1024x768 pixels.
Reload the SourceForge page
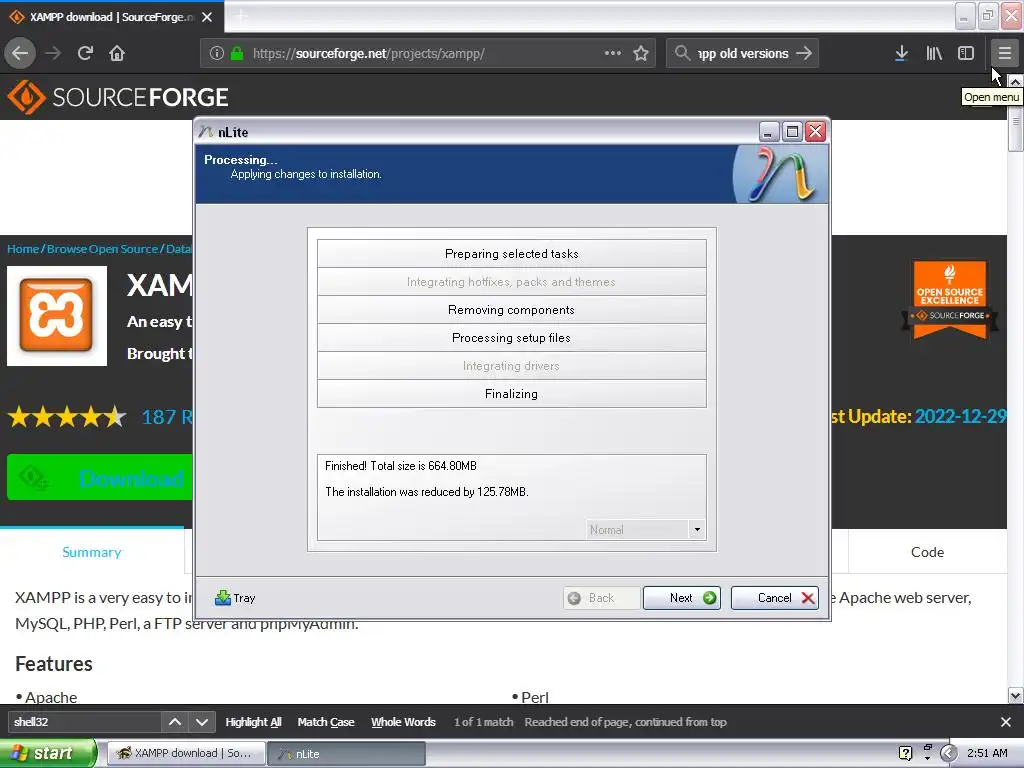coord(85,54)
